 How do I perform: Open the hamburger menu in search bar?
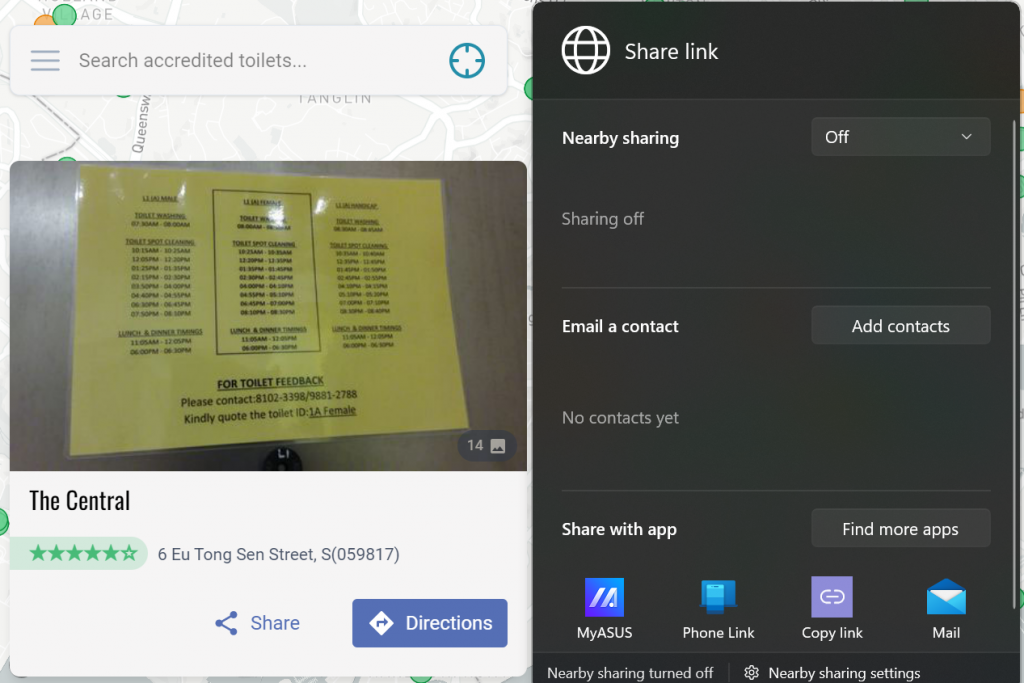tap(45, 61)
